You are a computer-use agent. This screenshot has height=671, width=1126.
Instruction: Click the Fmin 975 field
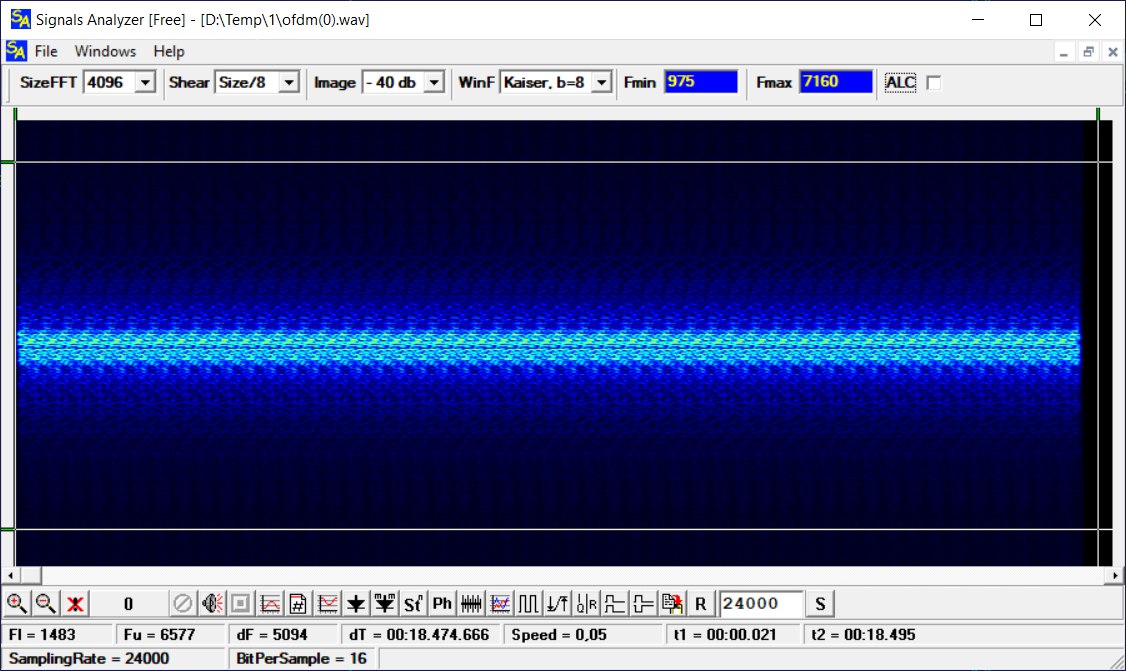(x=700, y=82)
